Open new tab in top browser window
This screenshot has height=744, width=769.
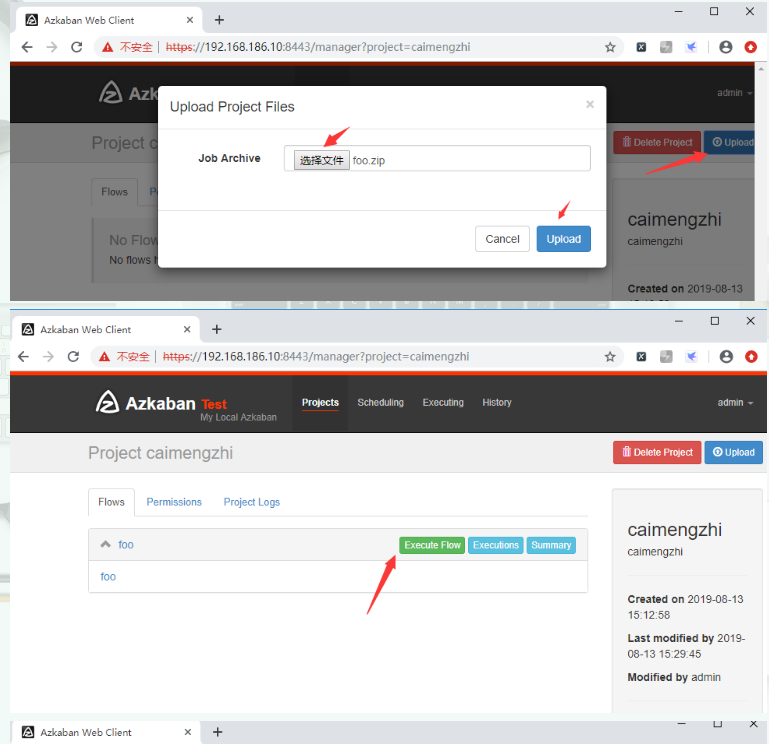(219, 20)
